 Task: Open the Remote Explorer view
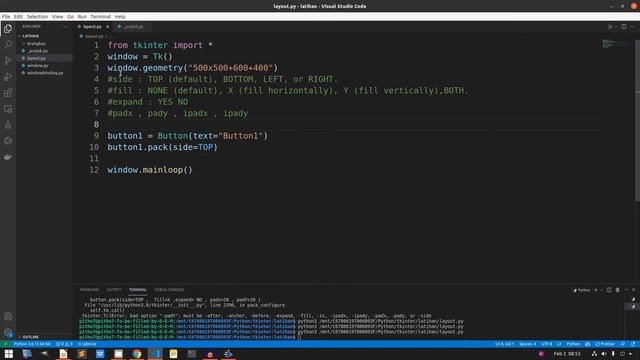[8, 109]
